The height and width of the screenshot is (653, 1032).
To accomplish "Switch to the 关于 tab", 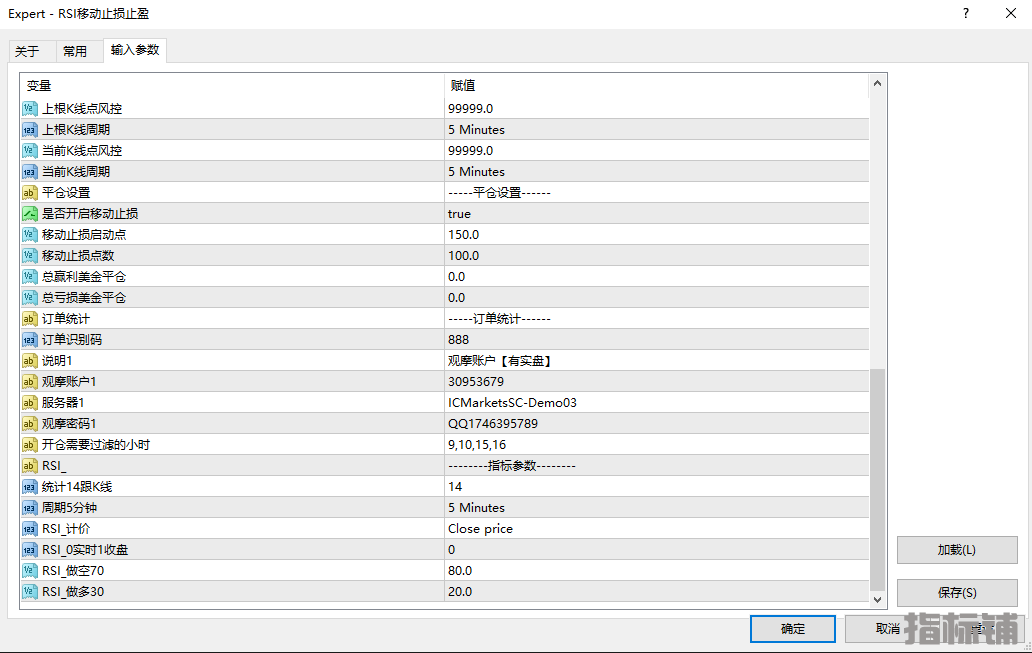I will [27, 51].
